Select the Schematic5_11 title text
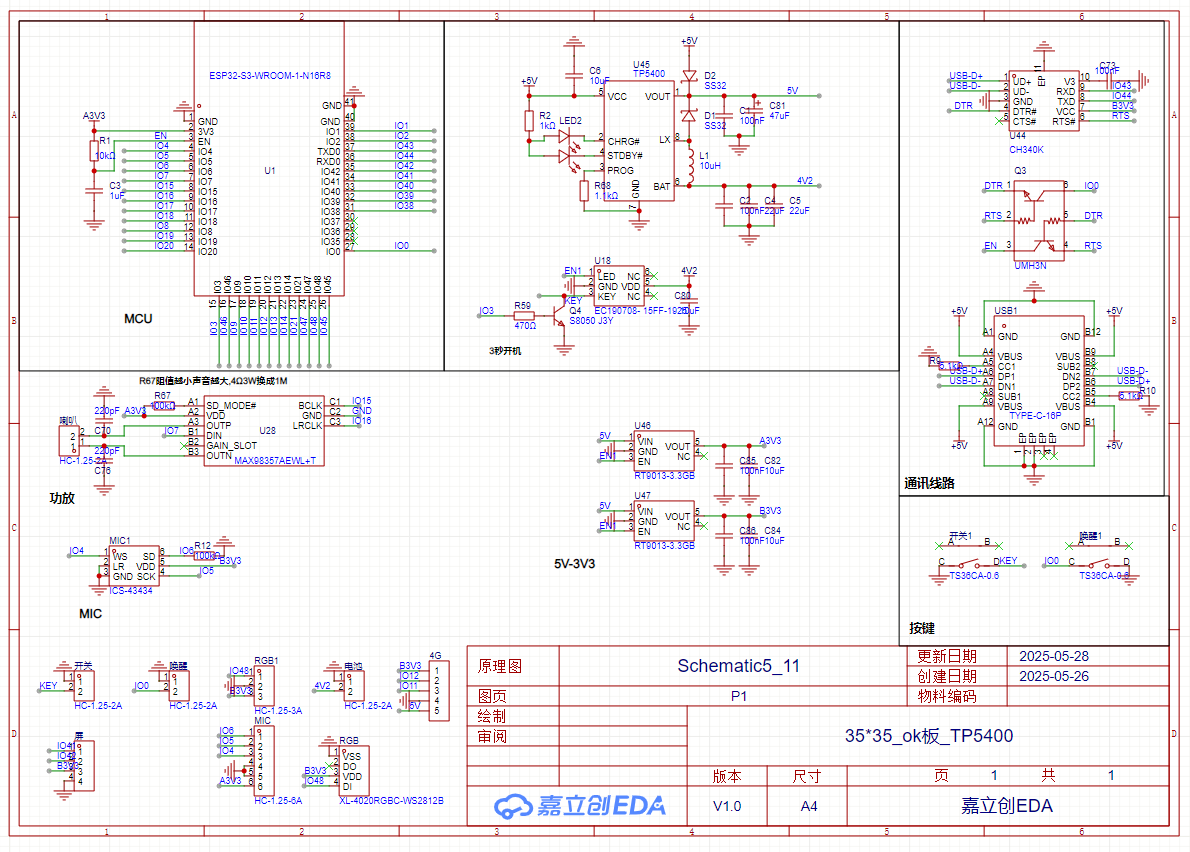The image size is (1190, 852). coord(738,665)
